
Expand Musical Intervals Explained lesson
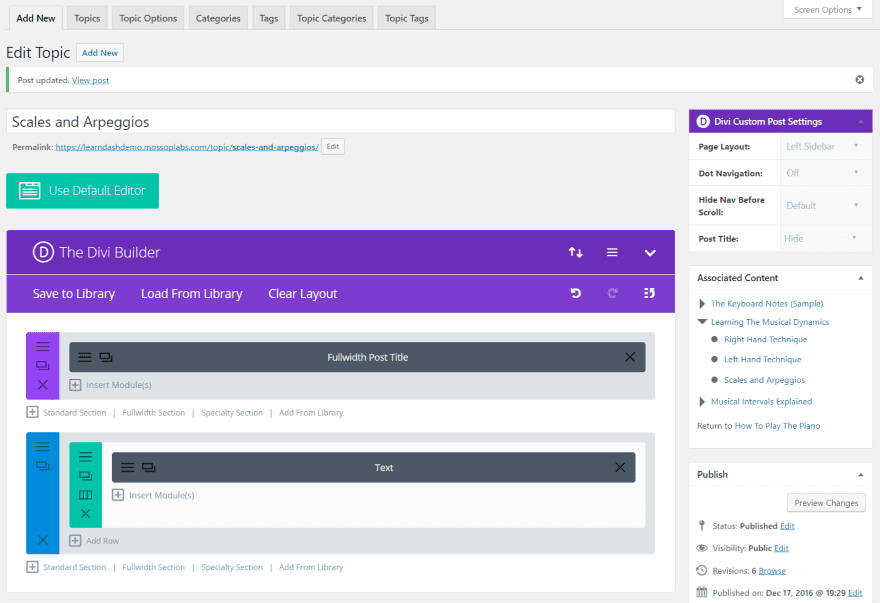(702, 401)
